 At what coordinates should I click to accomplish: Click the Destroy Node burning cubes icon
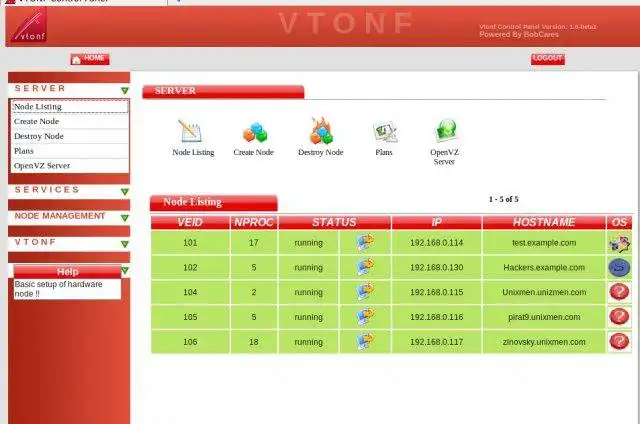321,131
